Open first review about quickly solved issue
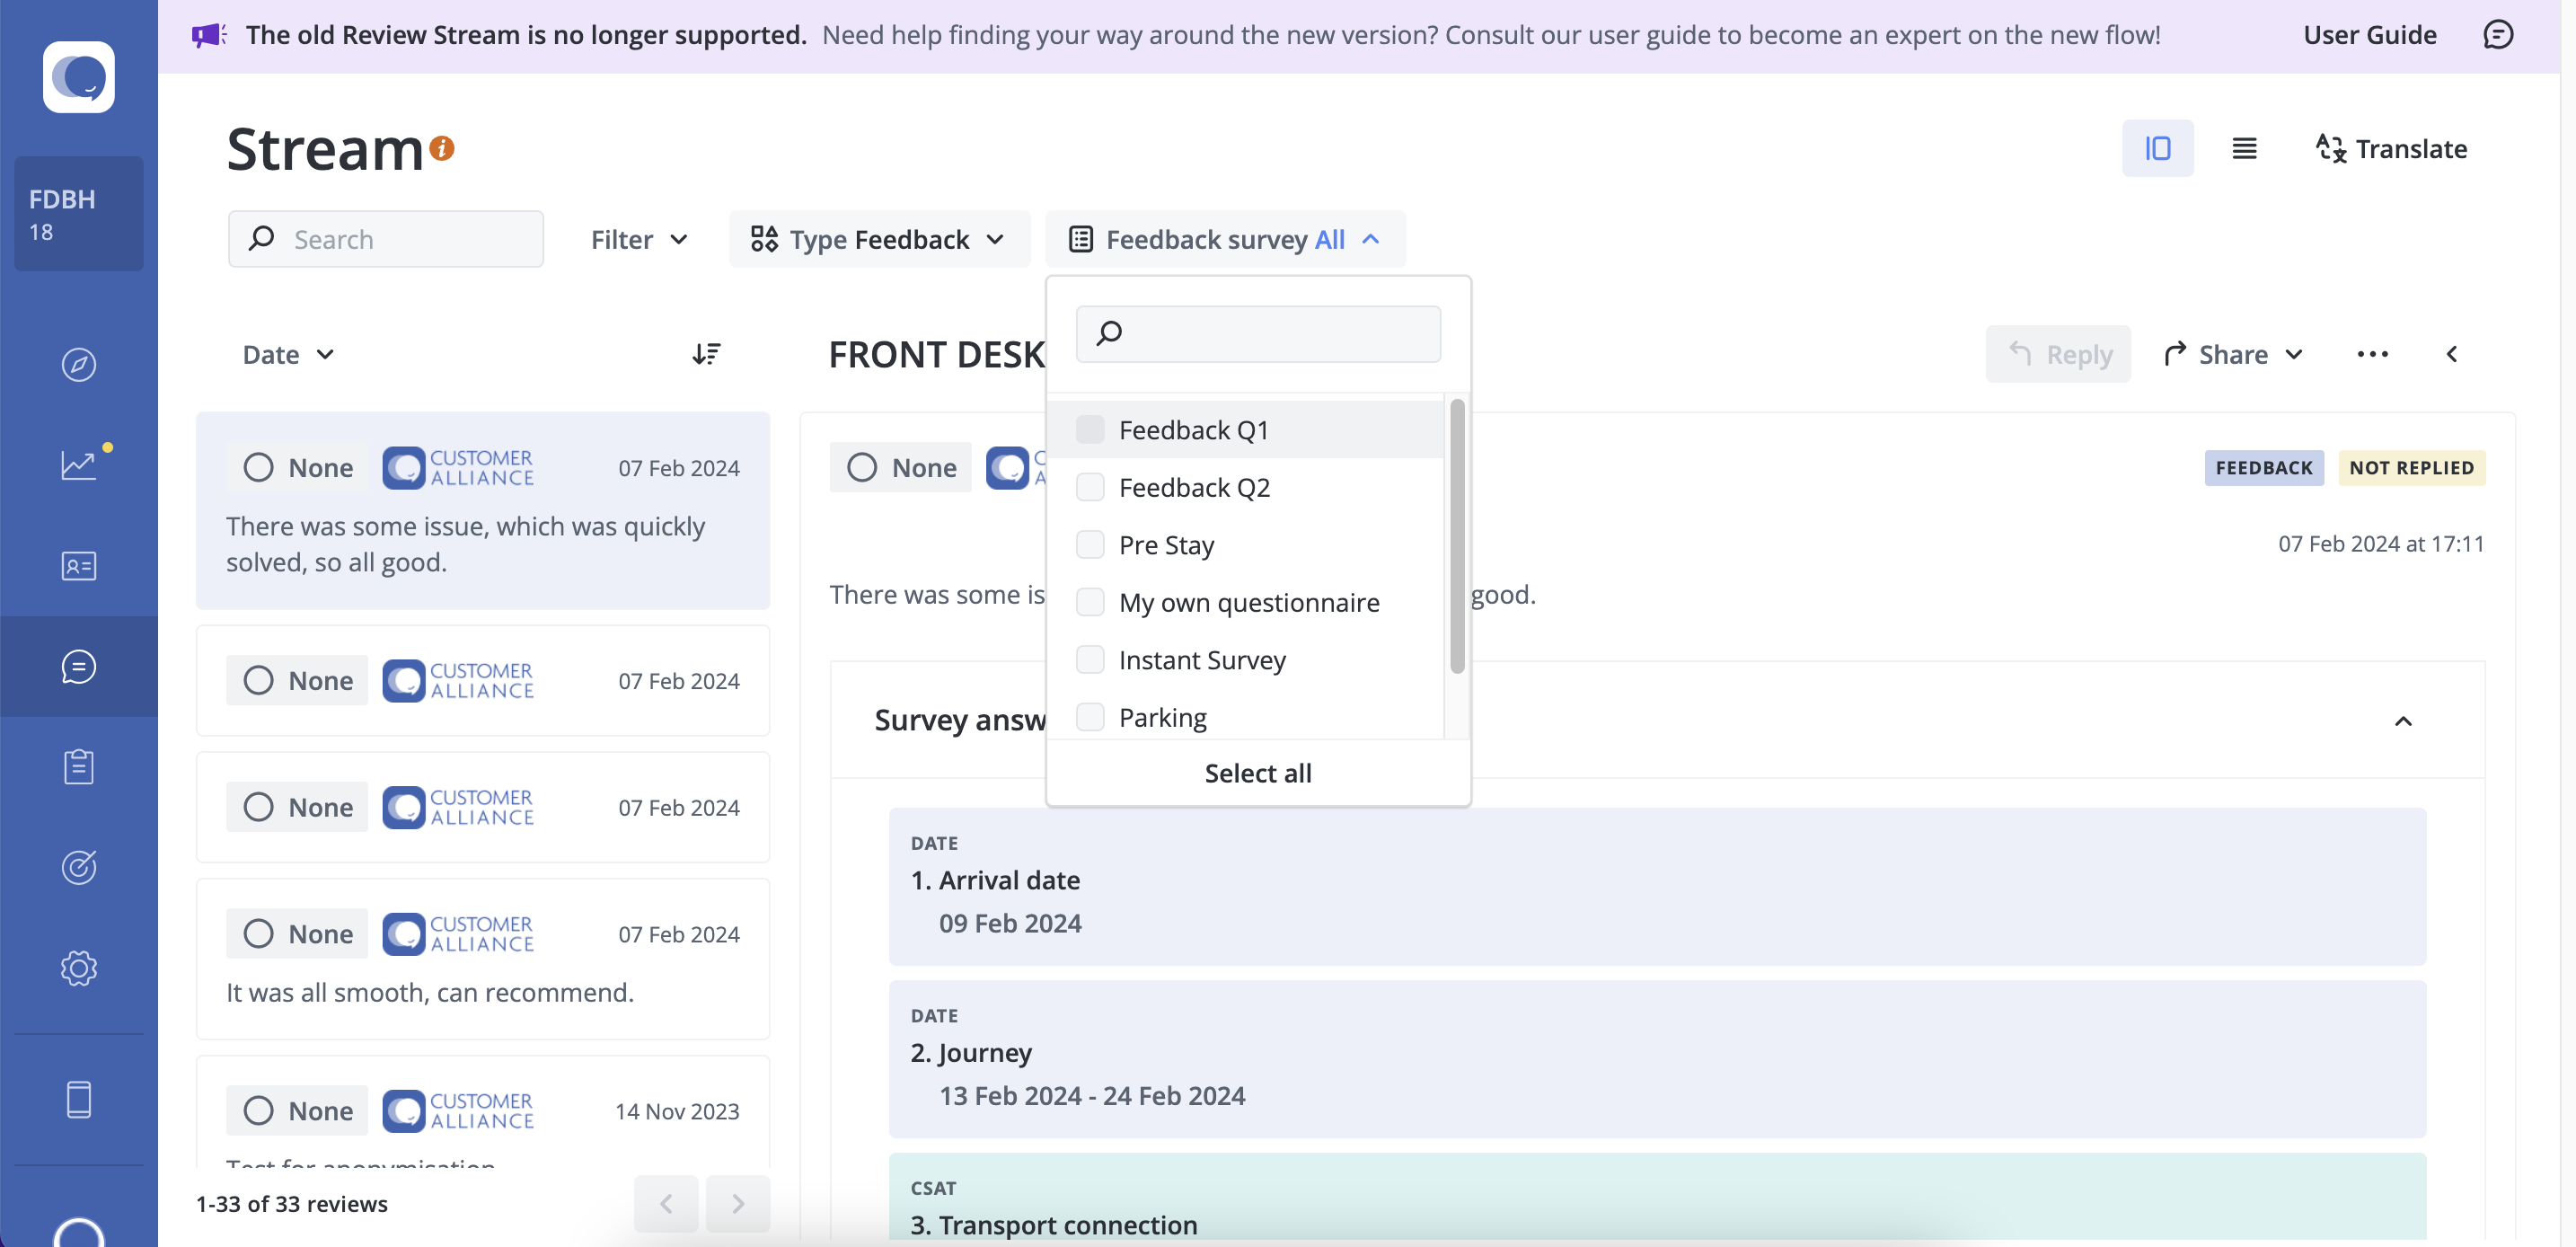This screenshot has height=1247, width=2576. pyautogui.click(x=483, y=510)
